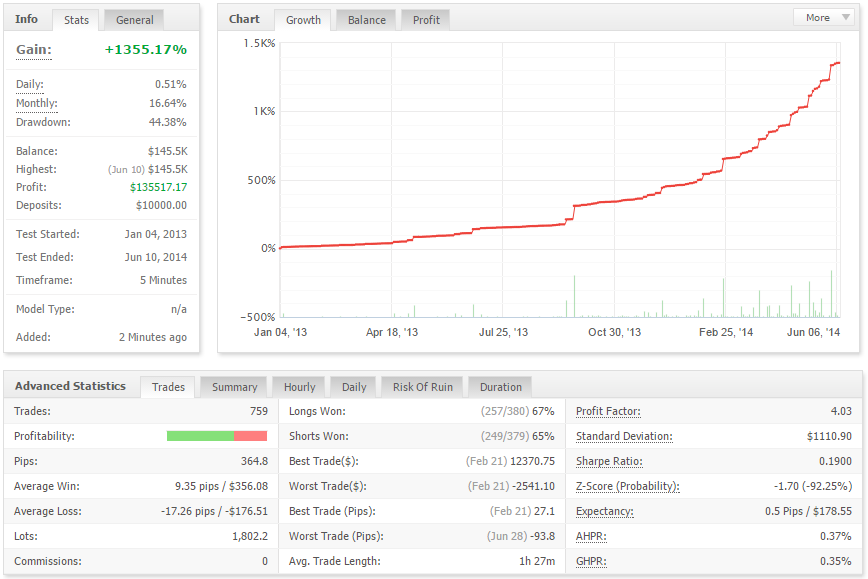Select the Trades statistics tab
This screenshot has height=579, width=868.
click(x=168, y=387)
